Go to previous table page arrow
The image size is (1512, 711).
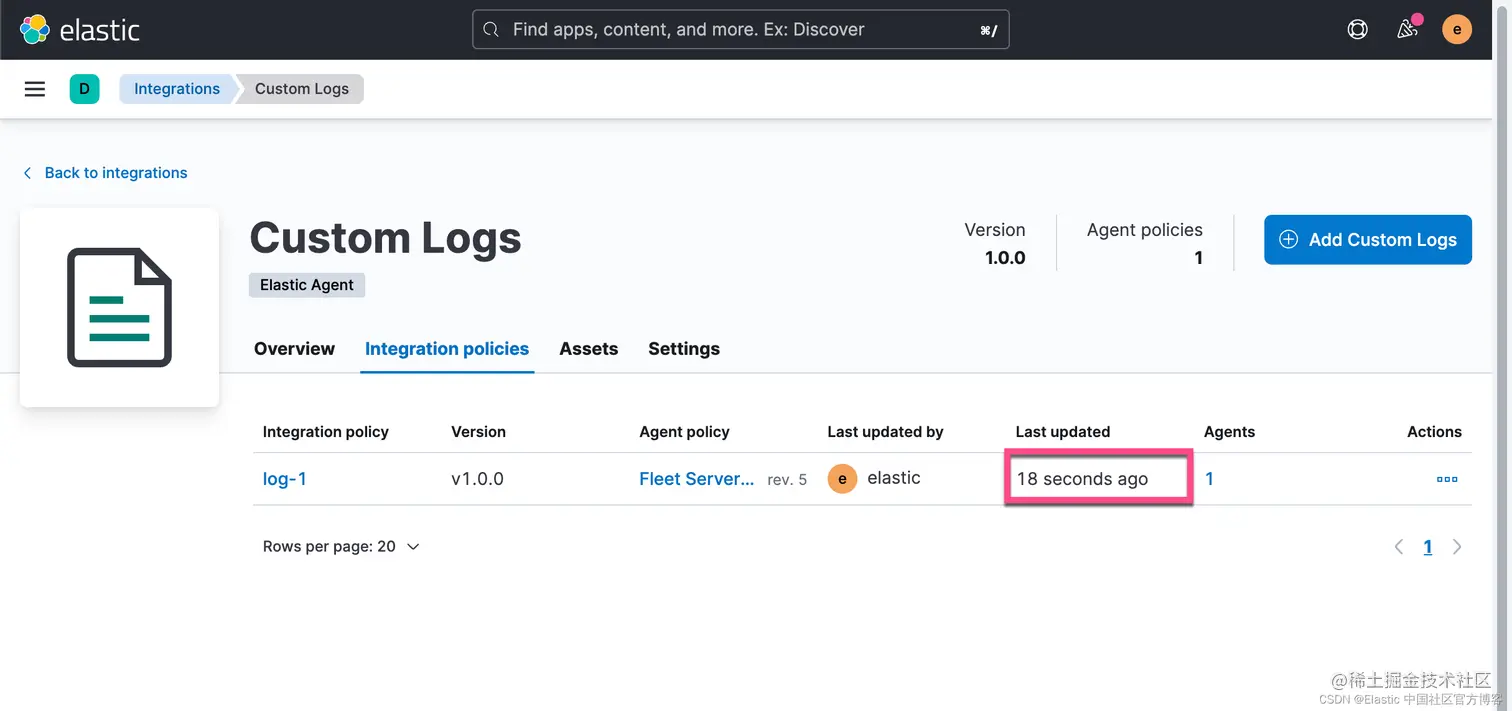tap(1399, 547)
